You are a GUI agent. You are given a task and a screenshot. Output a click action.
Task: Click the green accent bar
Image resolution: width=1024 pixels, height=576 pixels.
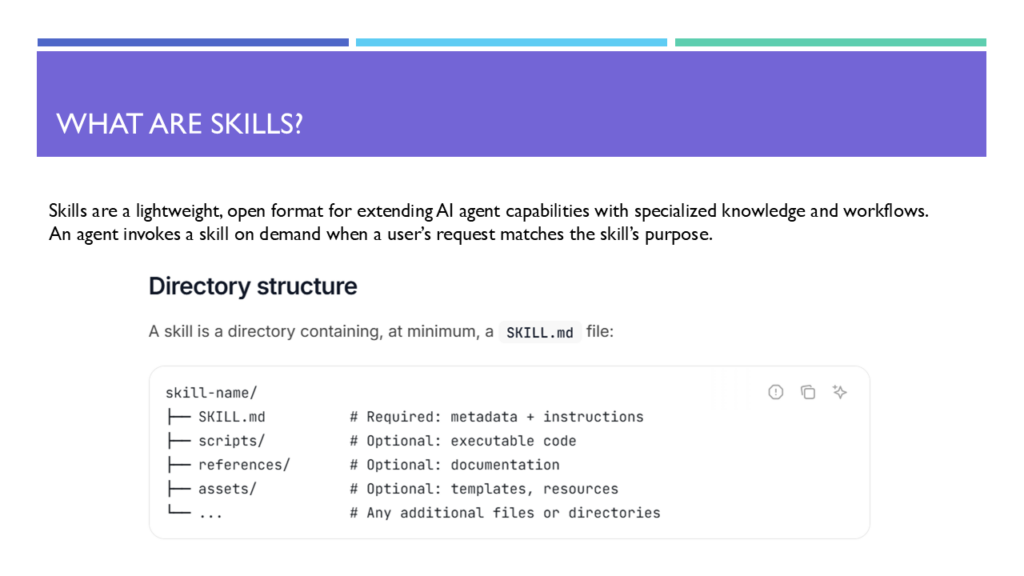click(830, 42)
